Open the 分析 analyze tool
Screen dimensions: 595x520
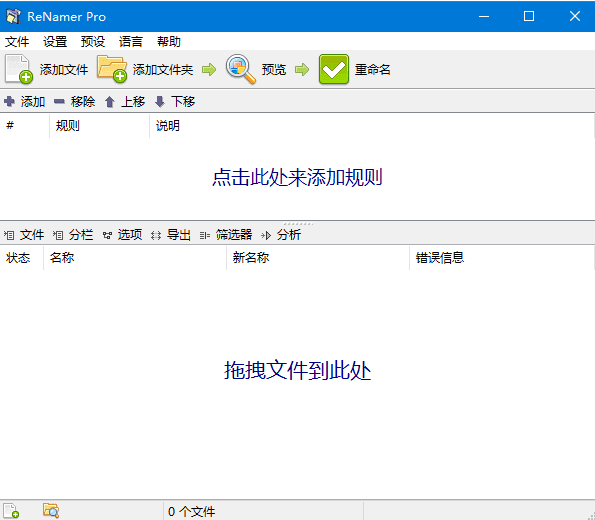pyautogui.click(x=281, y=235)
